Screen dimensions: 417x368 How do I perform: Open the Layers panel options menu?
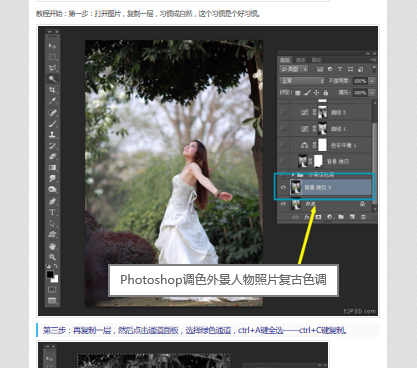click(x=373, y=60)
